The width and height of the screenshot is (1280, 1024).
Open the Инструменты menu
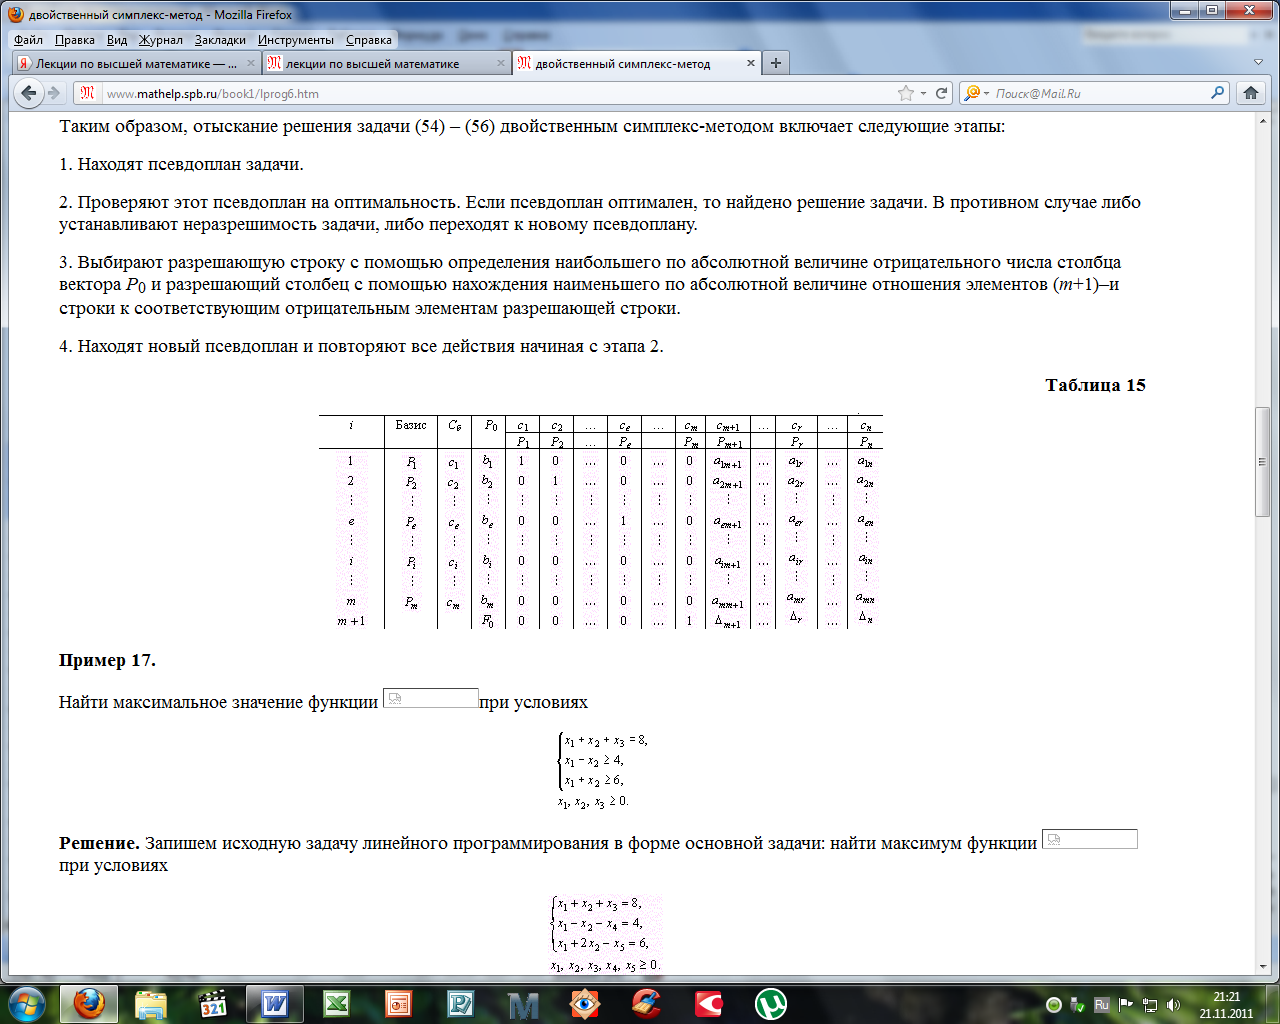296,40
